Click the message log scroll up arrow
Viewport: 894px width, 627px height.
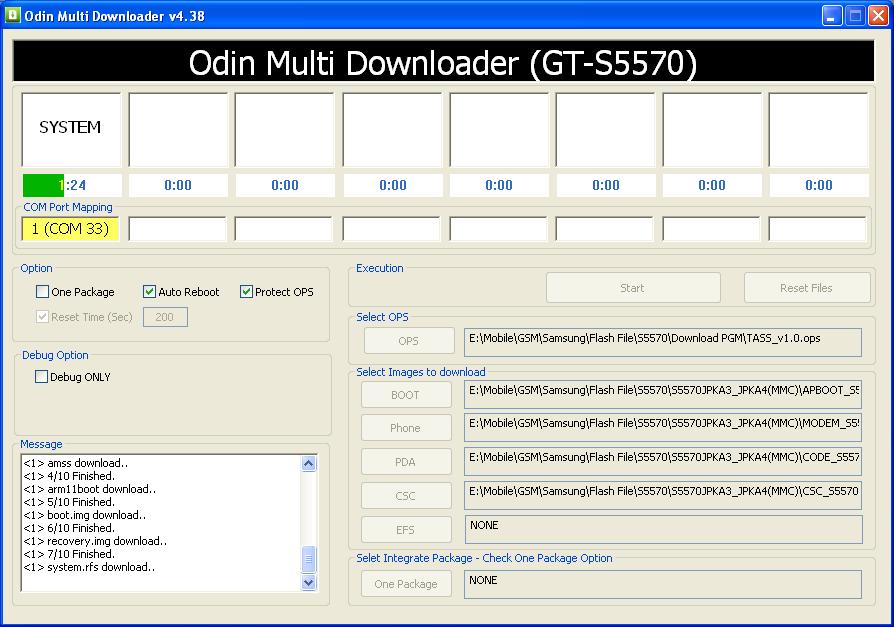pos(308,463)
